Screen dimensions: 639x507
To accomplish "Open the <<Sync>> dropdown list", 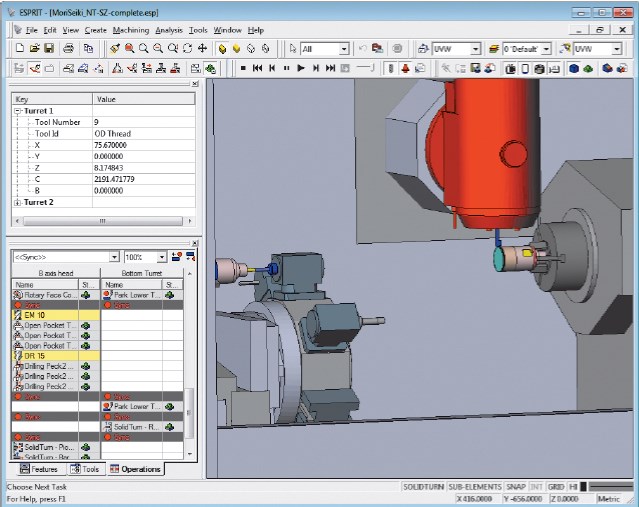I will click(x=114, y=257).
